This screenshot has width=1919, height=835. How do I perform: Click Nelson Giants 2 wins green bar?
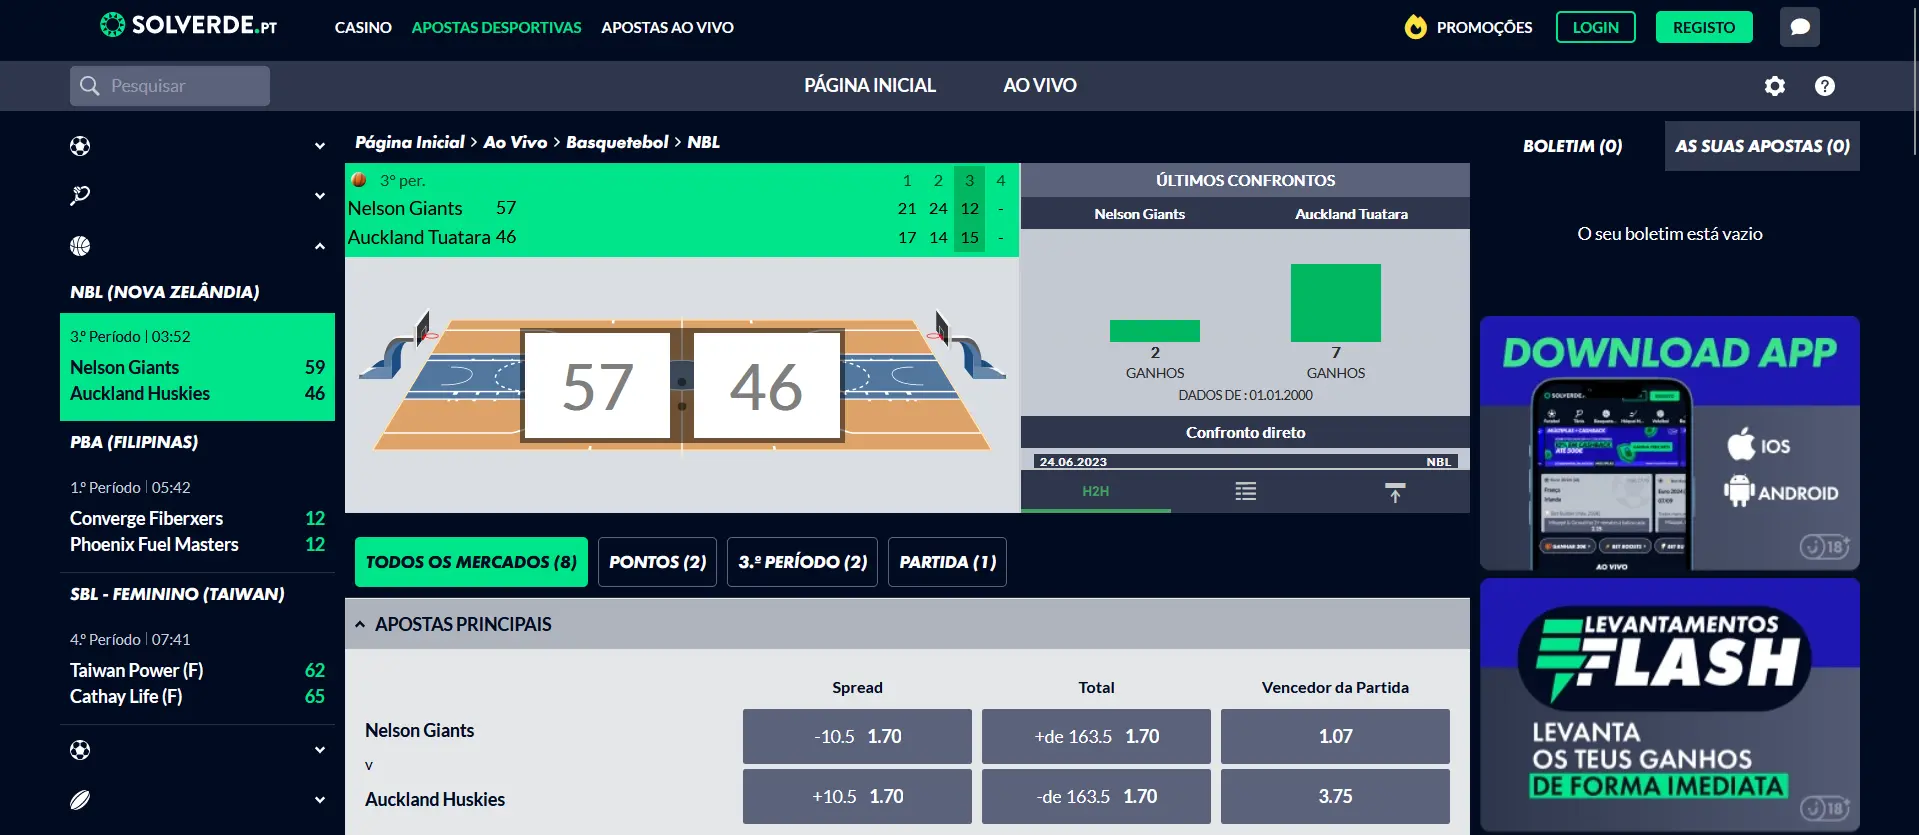point(1155,331)
